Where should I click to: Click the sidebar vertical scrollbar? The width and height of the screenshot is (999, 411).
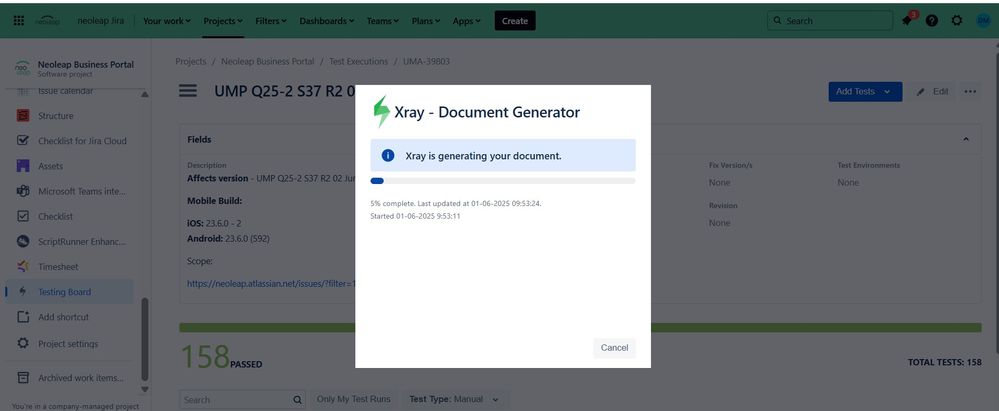pyautogui.click(x=145, y=339)
